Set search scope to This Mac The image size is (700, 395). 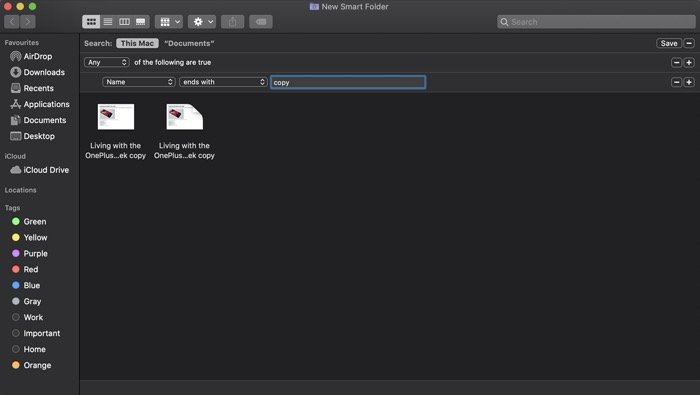point(138,43)
